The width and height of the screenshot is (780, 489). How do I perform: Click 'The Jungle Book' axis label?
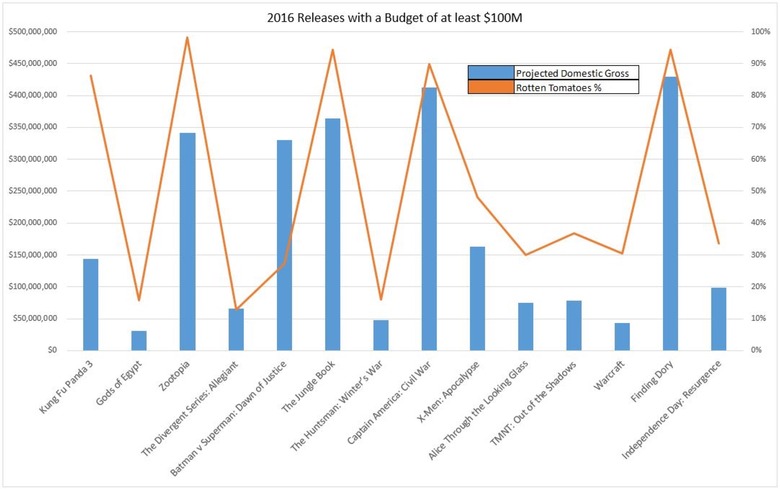tap(308, 386)
